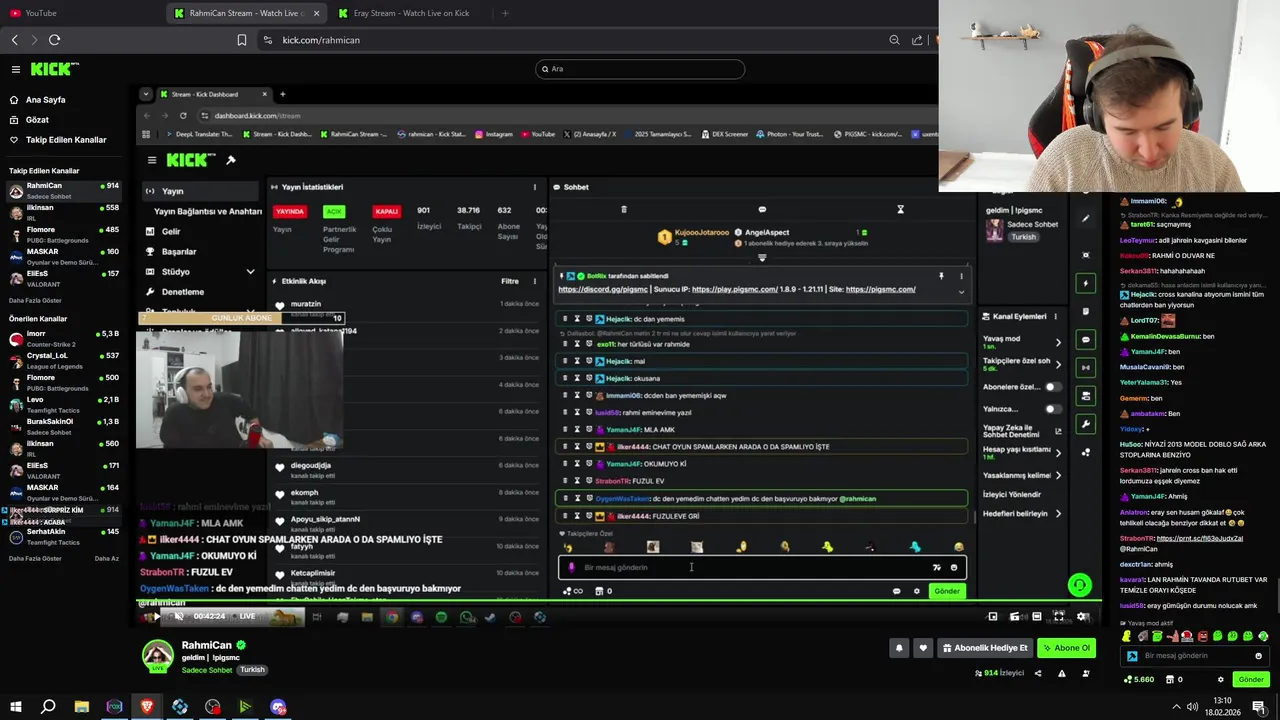
Task: Open the Discord taskbar icon
Action: point(278,707)
